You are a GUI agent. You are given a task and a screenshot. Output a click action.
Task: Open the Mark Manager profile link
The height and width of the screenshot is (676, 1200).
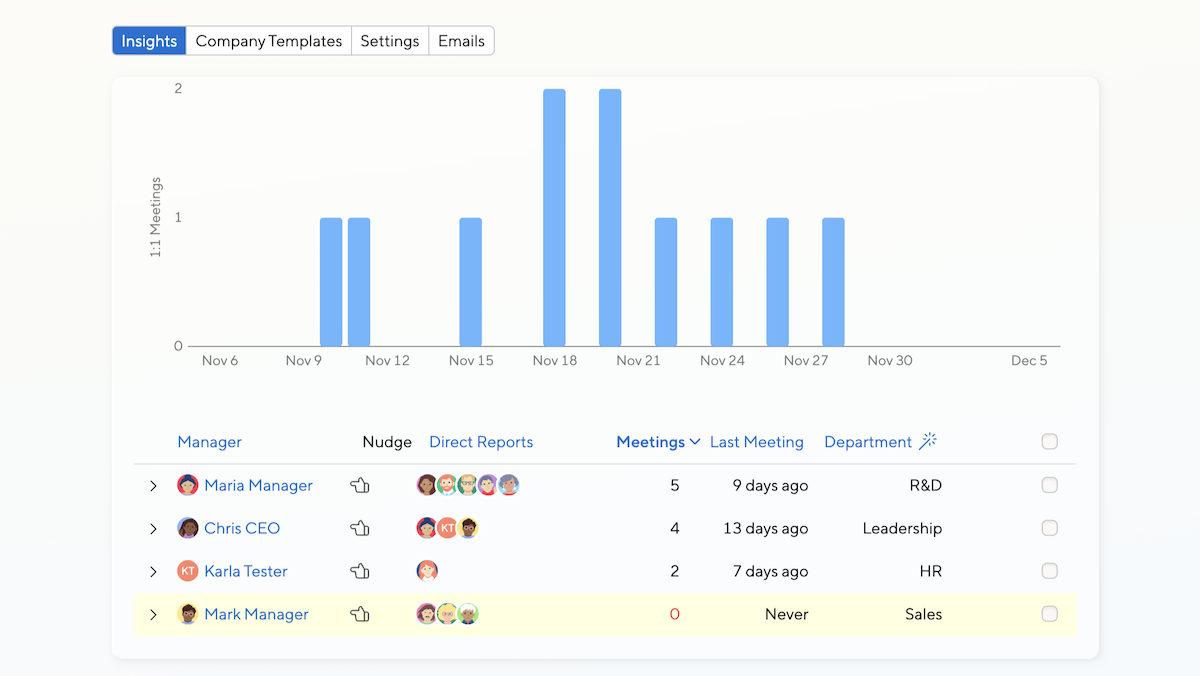[256, 614]
